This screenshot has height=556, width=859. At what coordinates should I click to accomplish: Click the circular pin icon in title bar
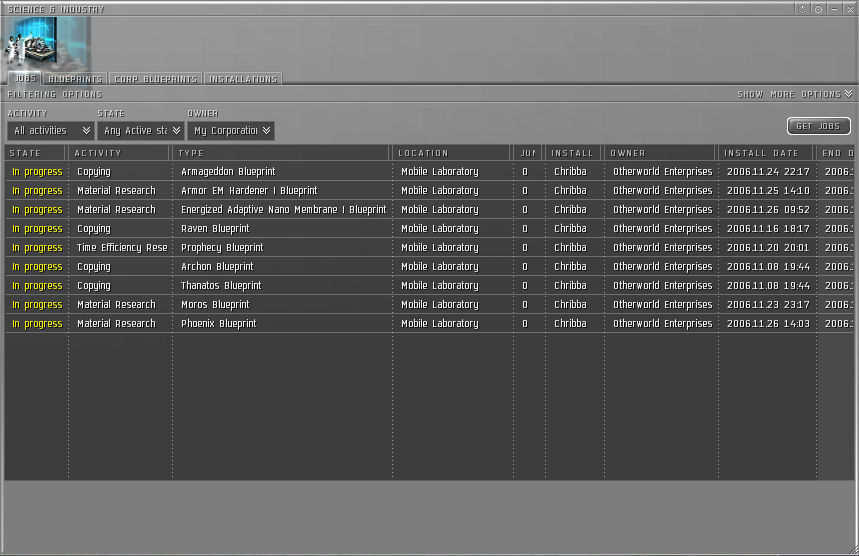(818, 9)
